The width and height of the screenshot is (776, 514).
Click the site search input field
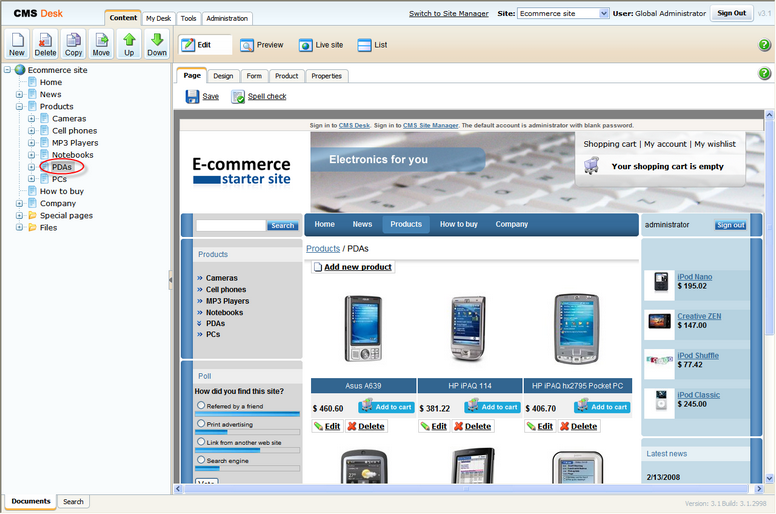point(231,226)
